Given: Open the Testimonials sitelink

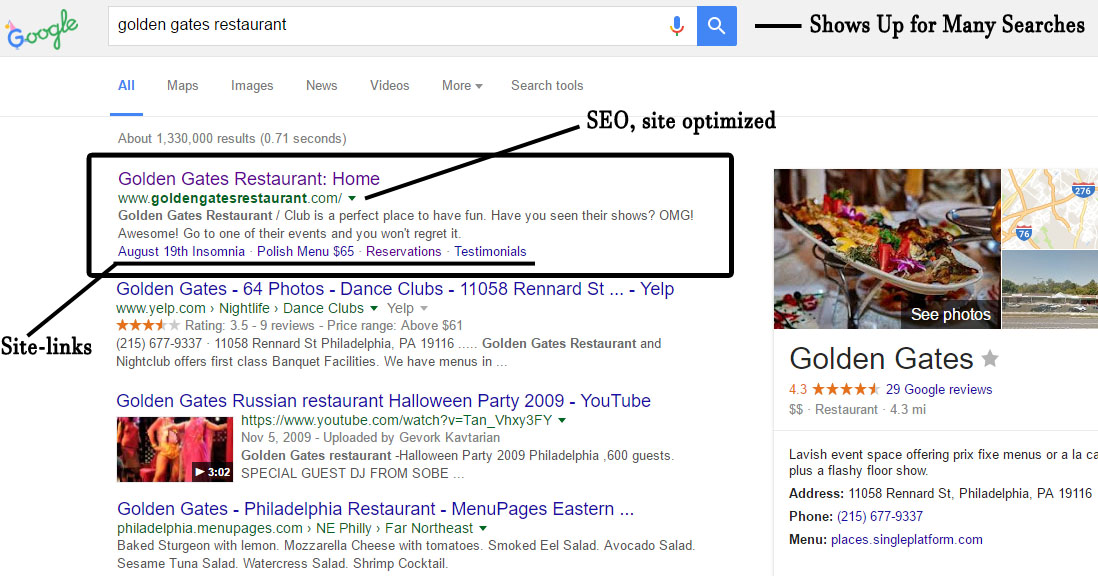Looking at the screenshot, I should pos(490,251).
